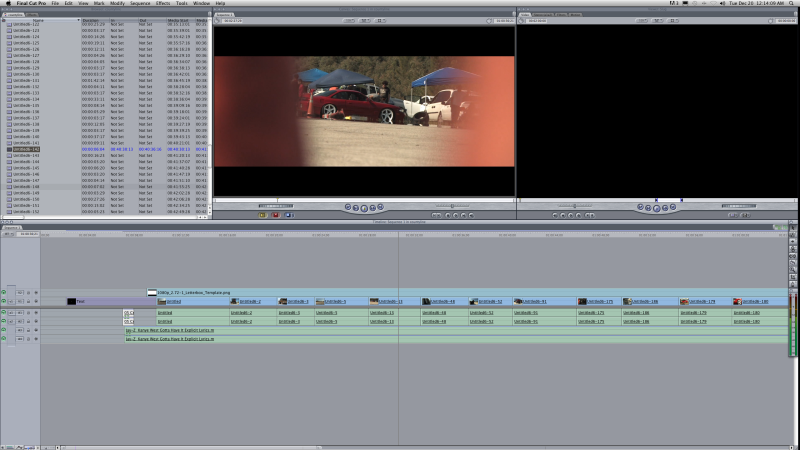Viewport: 800px width, 450px height.
Task: Click the Duration column header in Browser
Action: pos(91,20)
